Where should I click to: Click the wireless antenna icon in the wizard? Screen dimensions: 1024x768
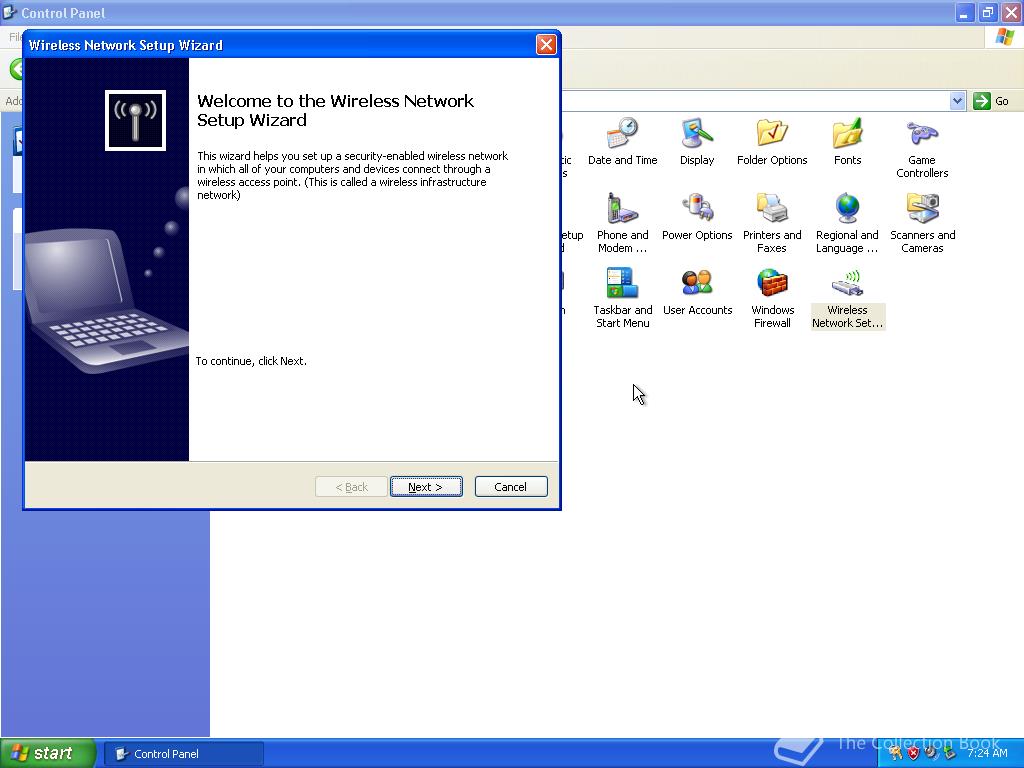[135, 120]
